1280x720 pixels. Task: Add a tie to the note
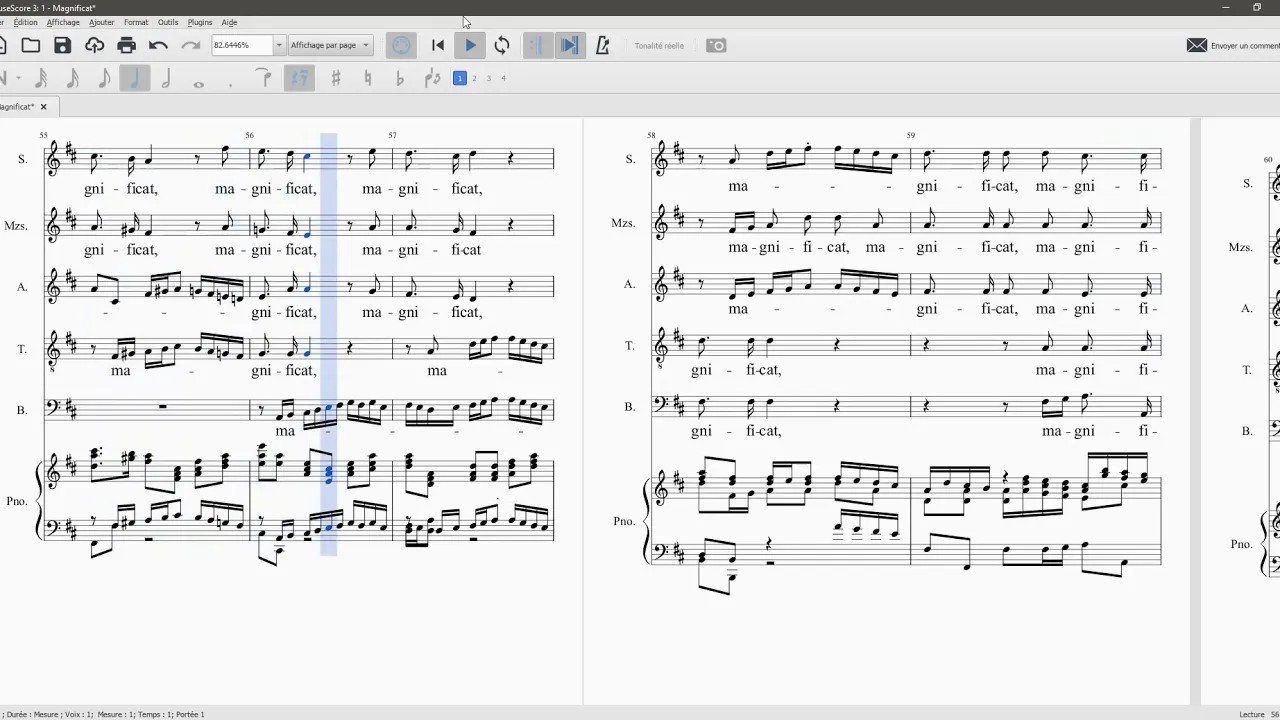coord(264,76)
